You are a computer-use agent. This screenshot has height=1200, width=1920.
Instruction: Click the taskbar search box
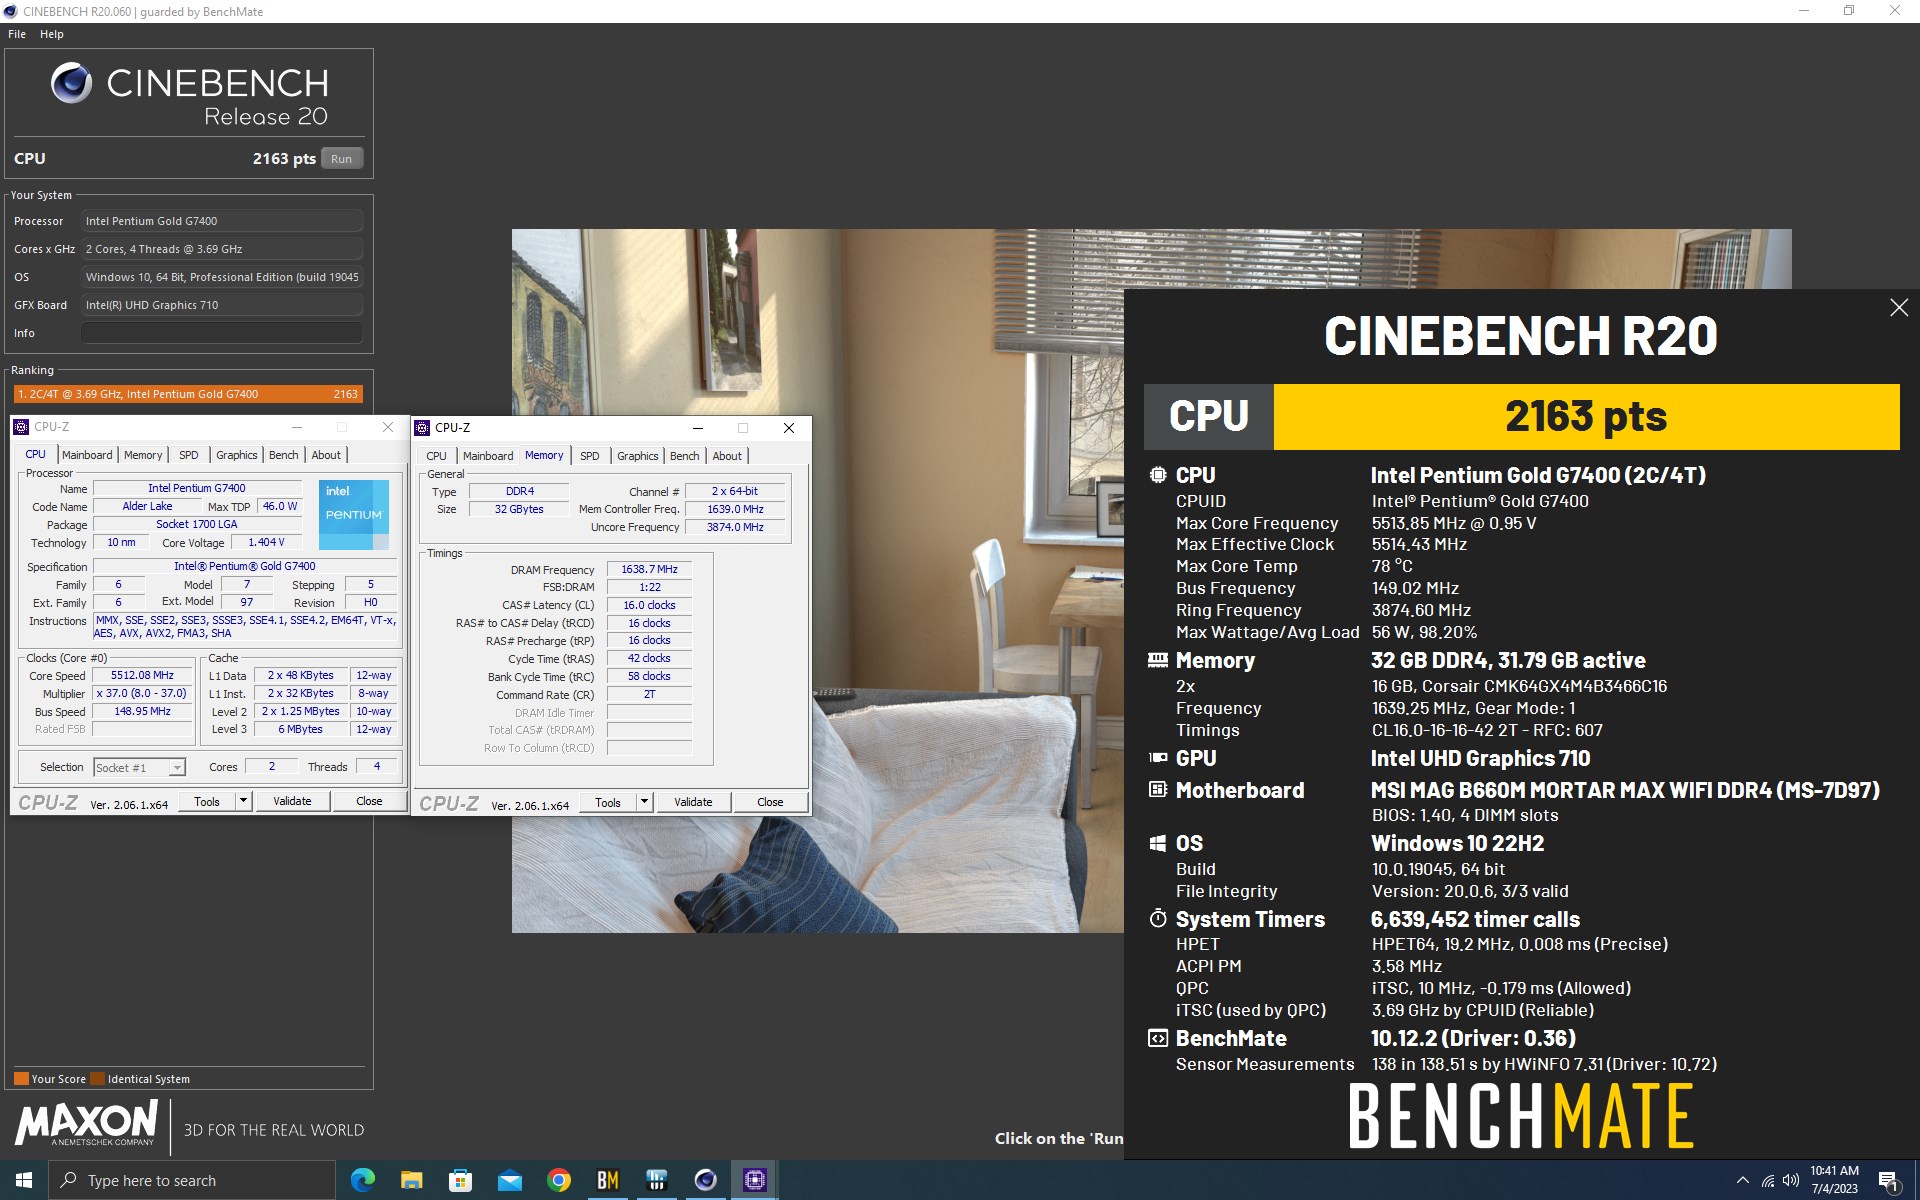192,1180
